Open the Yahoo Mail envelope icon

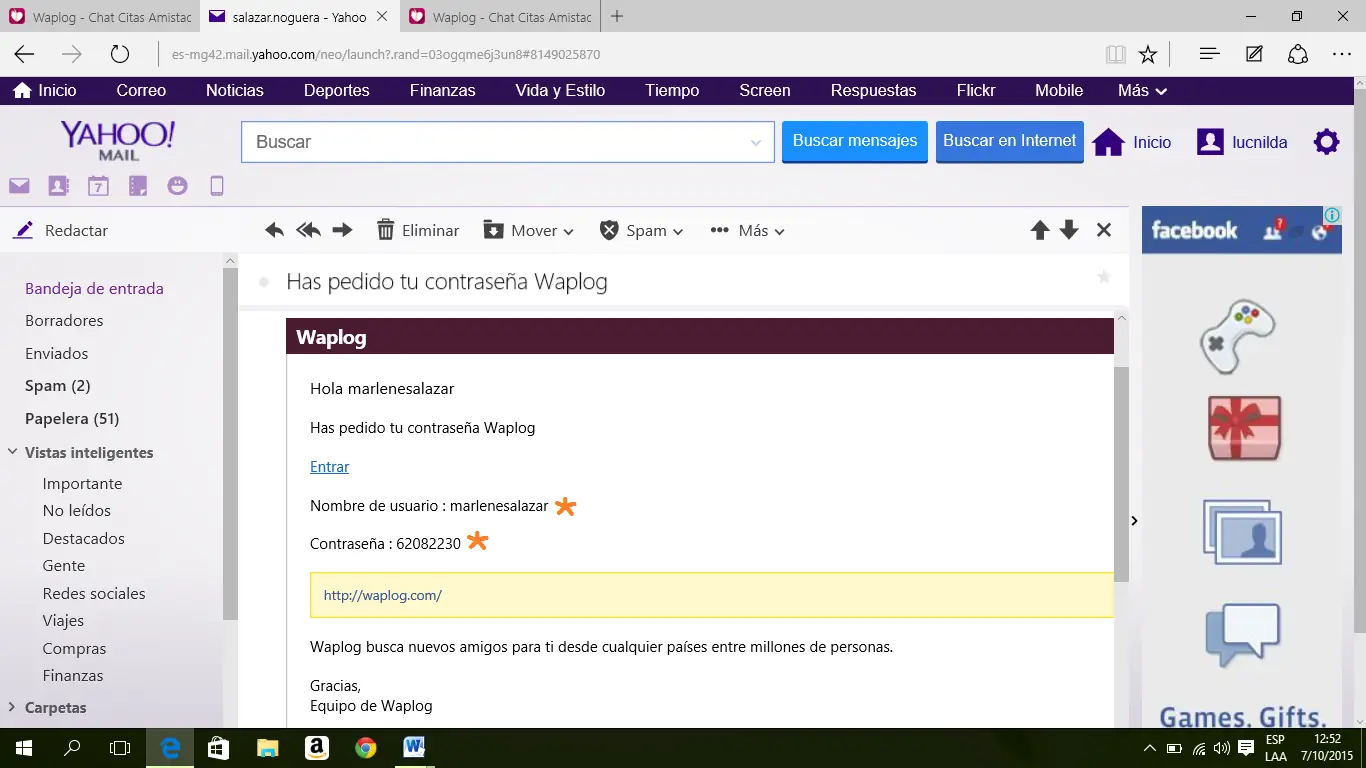[x=19, y=185]
